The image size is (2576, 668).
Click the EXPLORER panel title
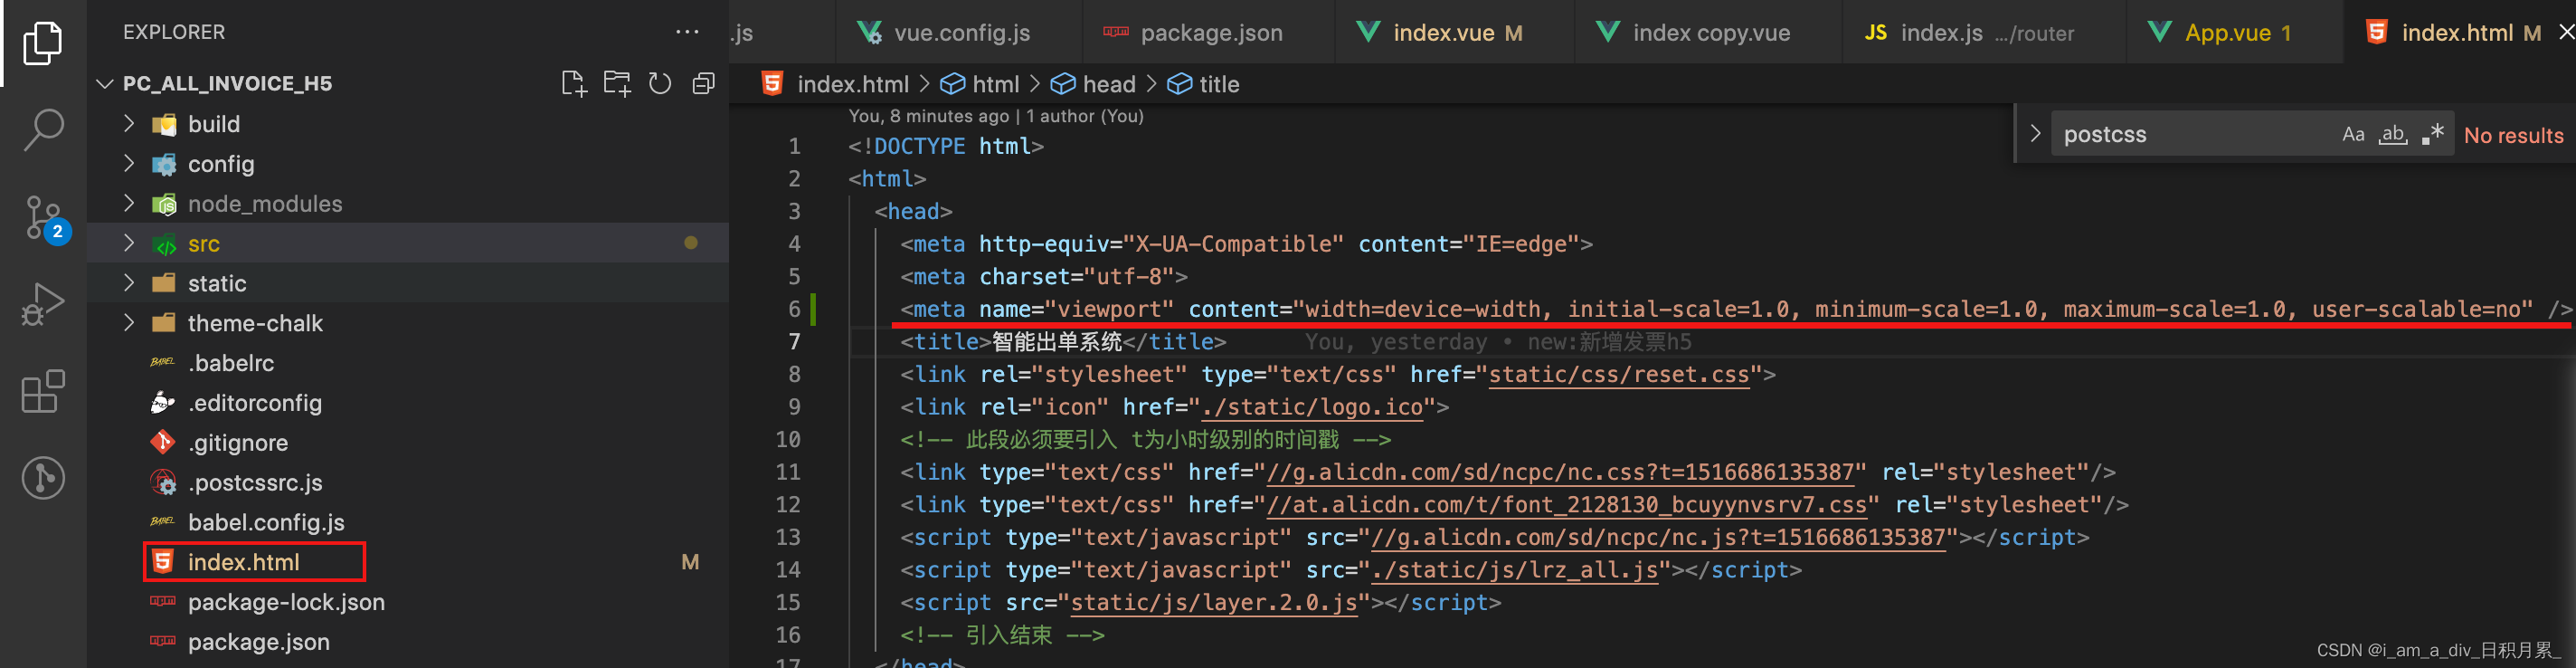tap(174, 32)
